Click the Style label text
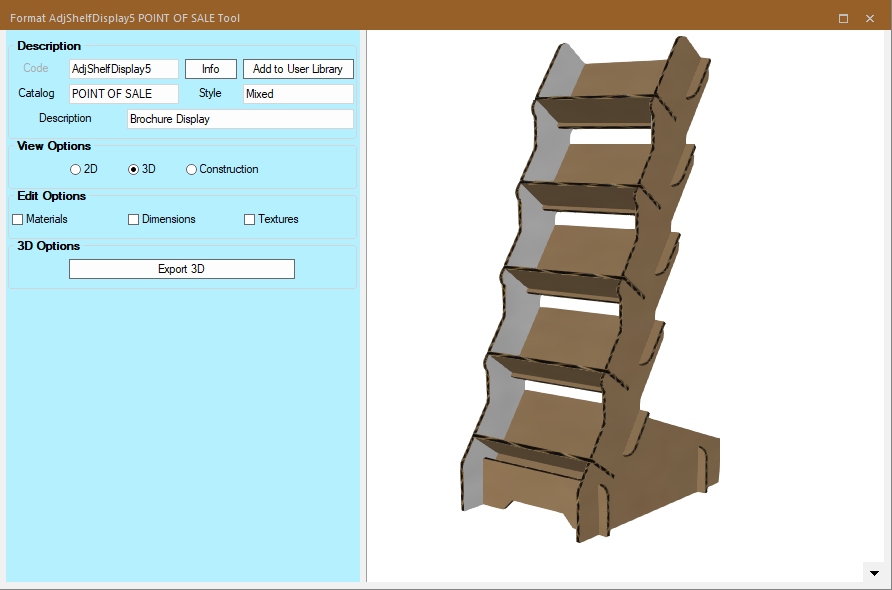This screenshot has height=590, width=892. coord(210,93)
